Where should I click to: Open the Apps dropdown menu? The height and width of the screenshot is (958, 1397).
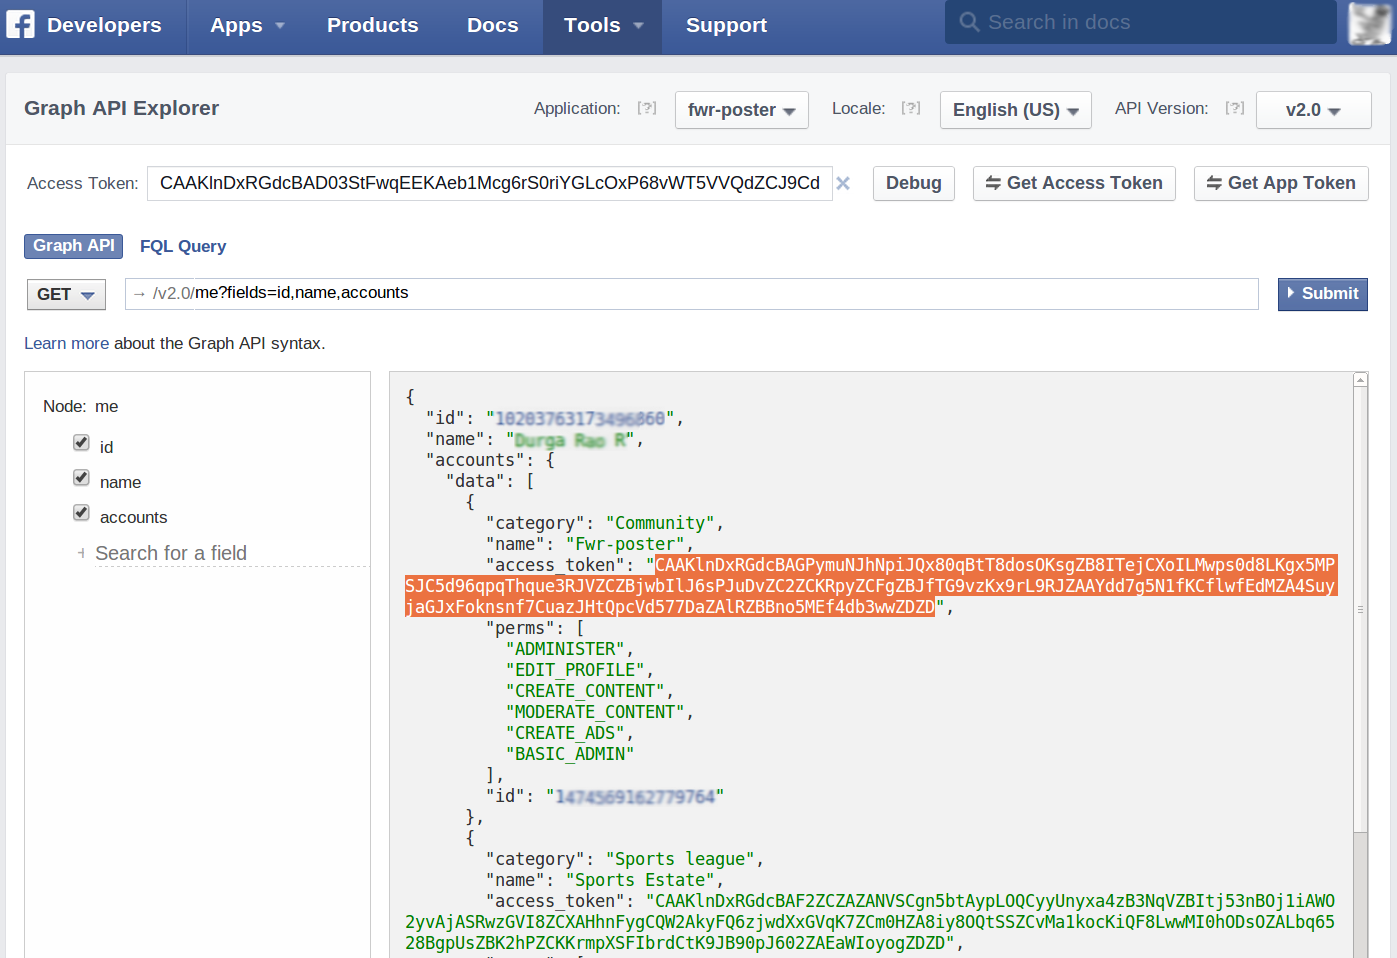click(247, 26)
